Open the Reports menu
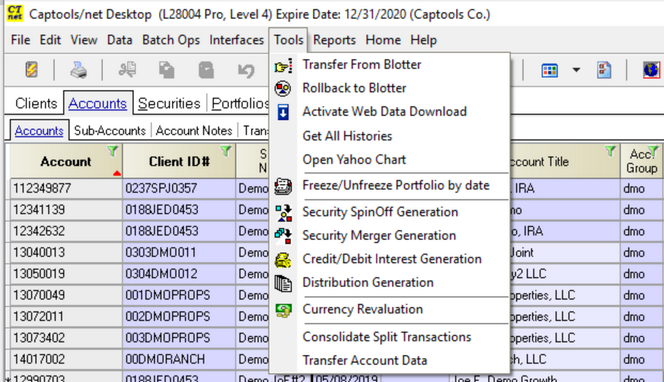Image resolution: width=664 pixels, height=382 pixels. pos(334,40)
